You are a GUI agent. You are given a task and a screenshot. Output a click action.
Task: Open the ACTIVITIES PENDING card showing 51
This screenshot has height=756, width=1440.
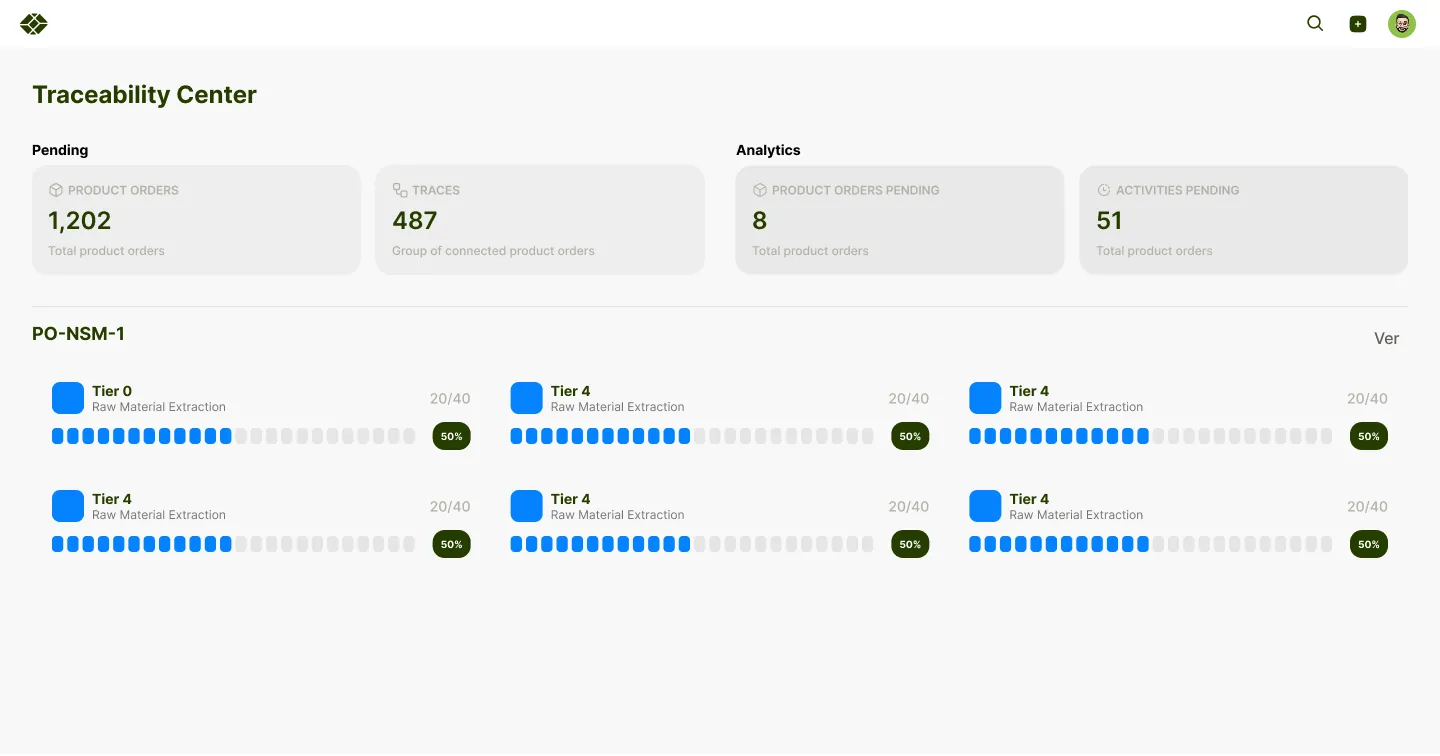[x=1244, y=220]
